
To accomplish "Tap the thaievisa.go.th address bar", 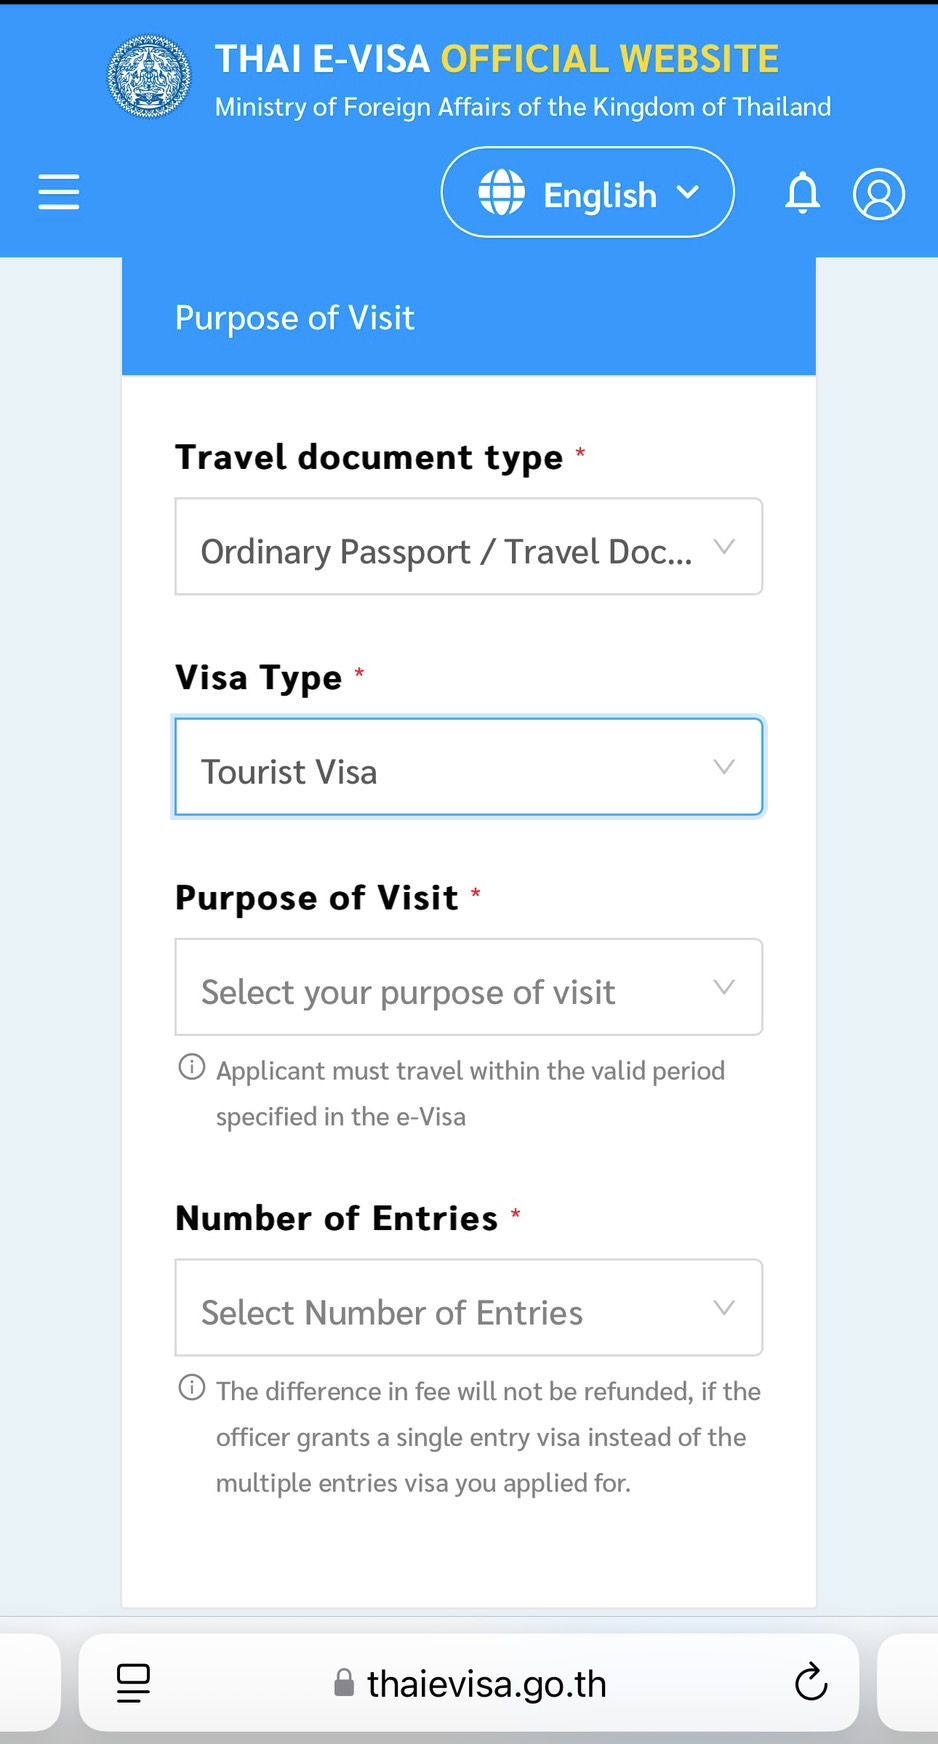I will (487, 1683).
